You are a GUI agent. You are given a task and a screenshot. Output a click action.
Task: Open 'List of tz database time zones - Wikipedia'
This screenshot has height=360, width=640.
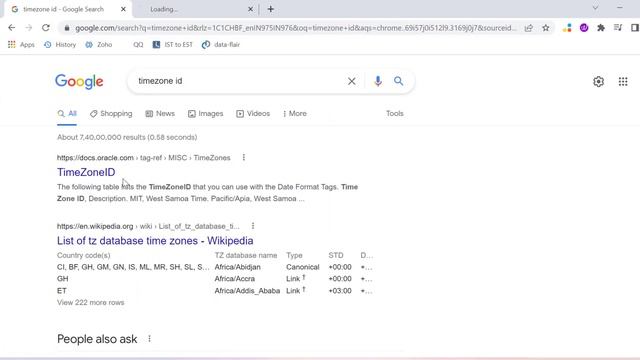tap(155, 240)
